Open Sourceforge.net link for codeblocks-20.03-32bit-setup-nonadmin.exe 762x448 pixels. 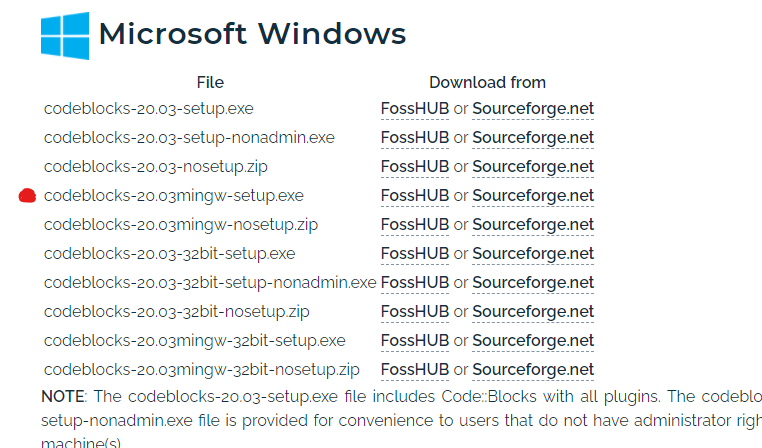point(533,282)
